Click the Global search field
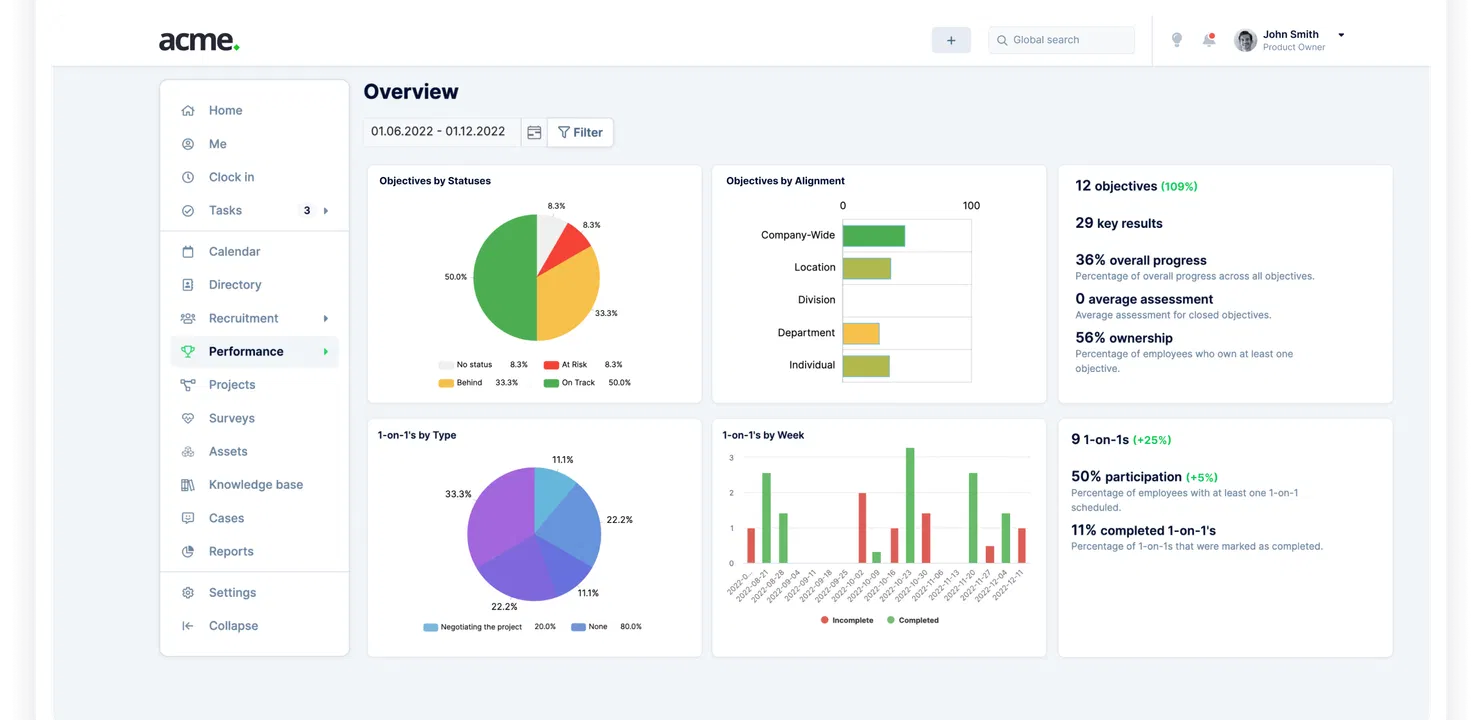 tap(1062, 40)
